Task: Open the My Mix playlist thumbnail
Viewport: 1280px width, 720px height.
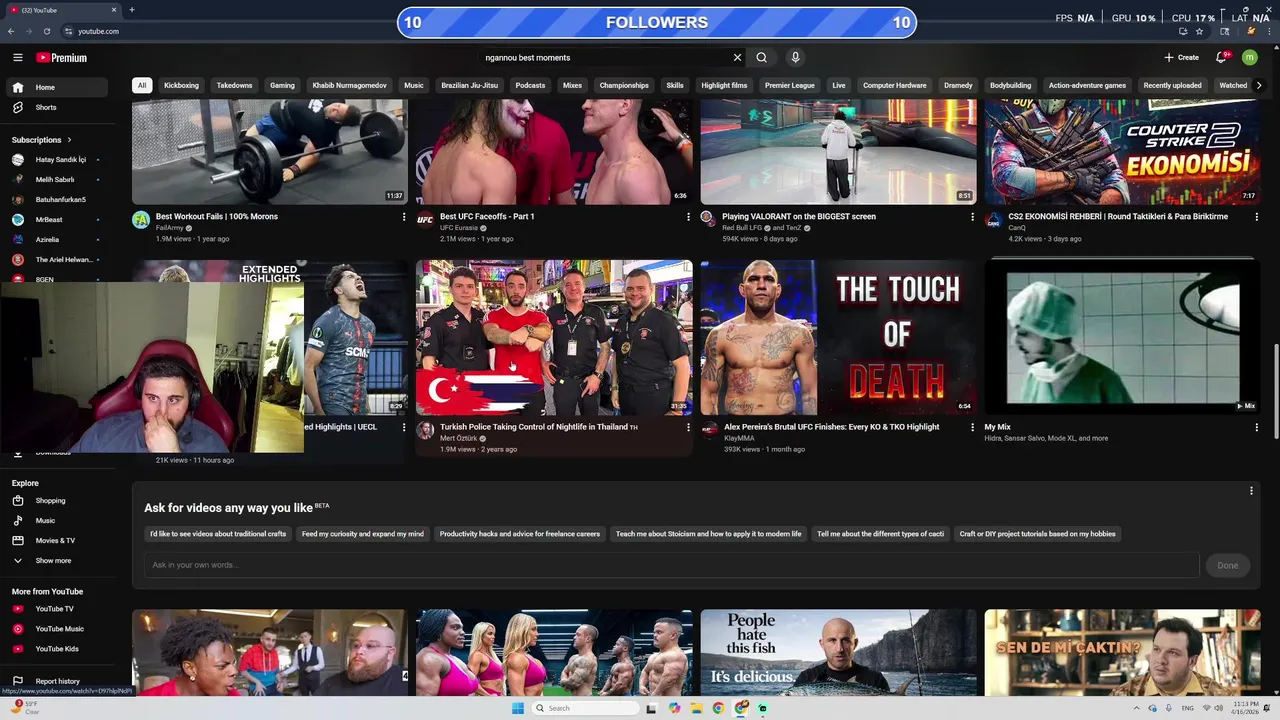Action: click(x=1122, y=338)
